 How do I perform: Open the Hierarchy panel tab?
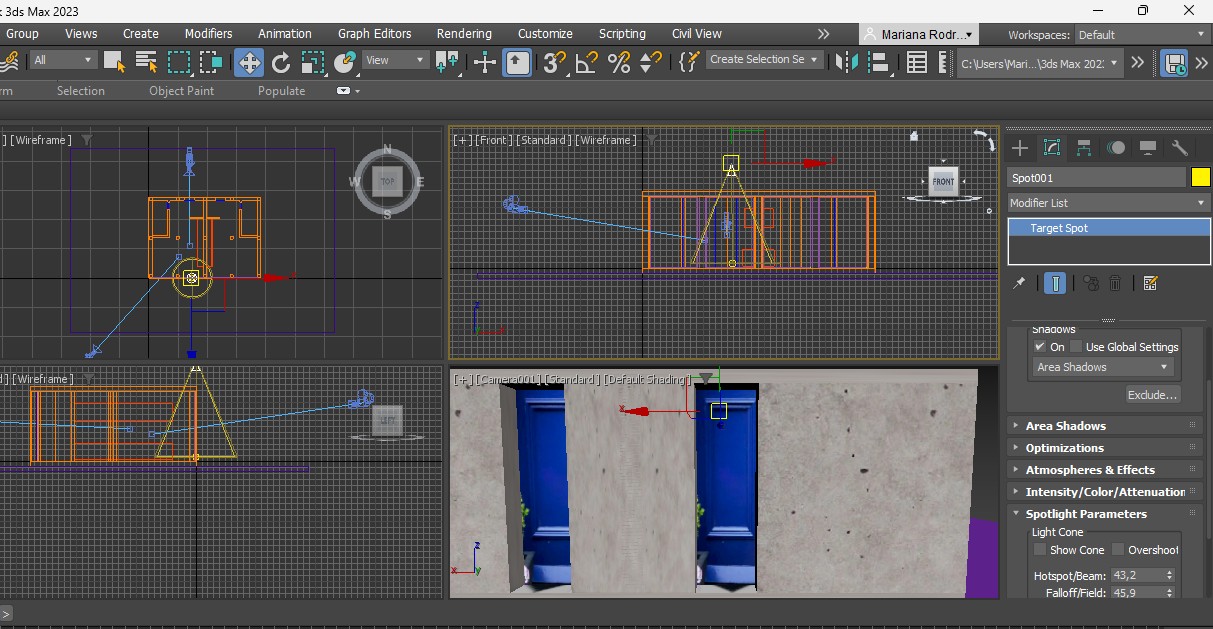(1084, 148)
